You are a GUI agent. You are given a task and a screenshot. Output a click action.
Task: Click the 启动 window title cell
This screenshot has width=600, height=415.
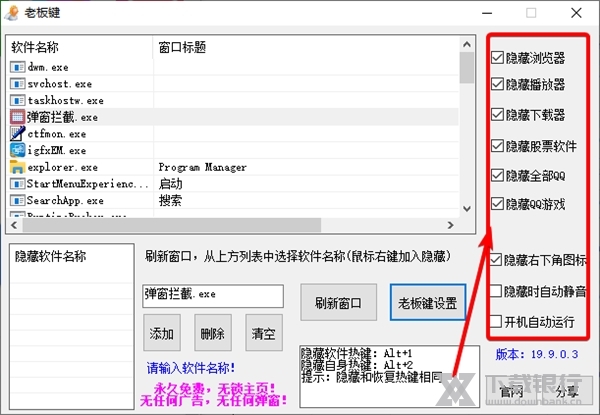[170, 184]
